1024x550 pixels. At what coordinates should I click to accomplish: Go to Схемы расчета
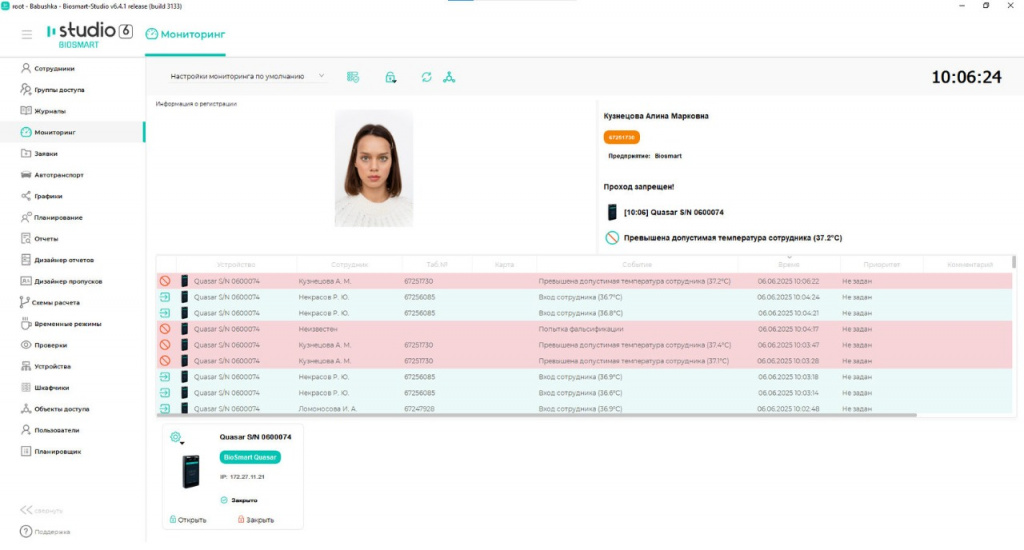coord(50,302)
